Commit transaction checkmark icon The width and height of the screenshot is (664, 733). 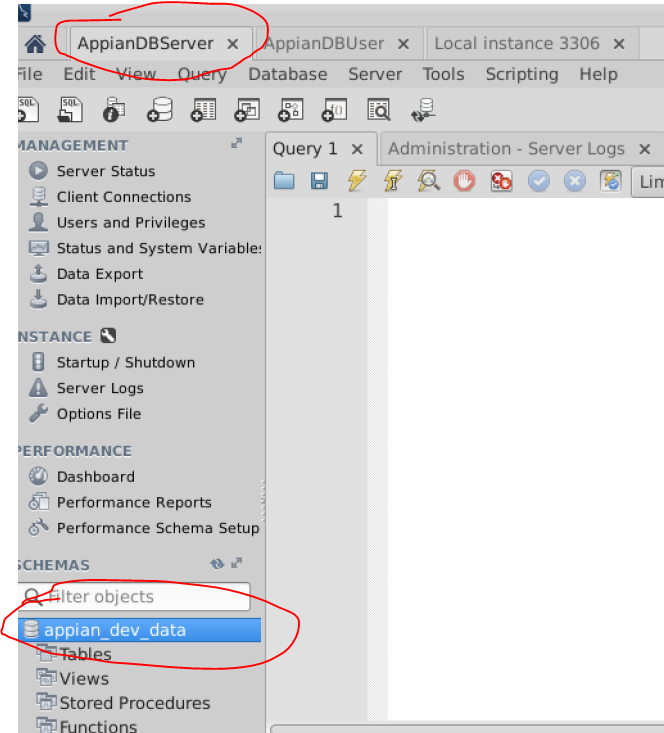[x=539, y=180]
